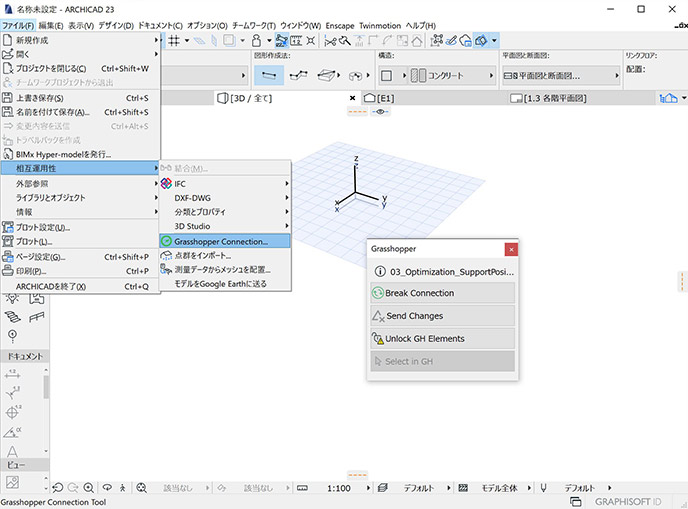Viewport: 688px width, 509px height.
Task: Open ヘルプ(H) menu
Action: click(420, 25)
